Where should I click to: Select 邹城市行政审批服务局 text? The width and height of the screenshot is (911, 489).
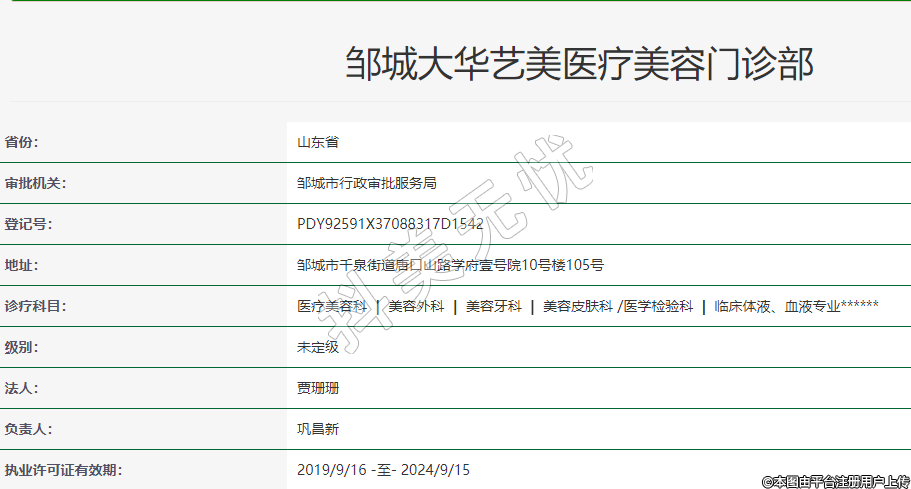pyautogui.click(x=367, y=183)
